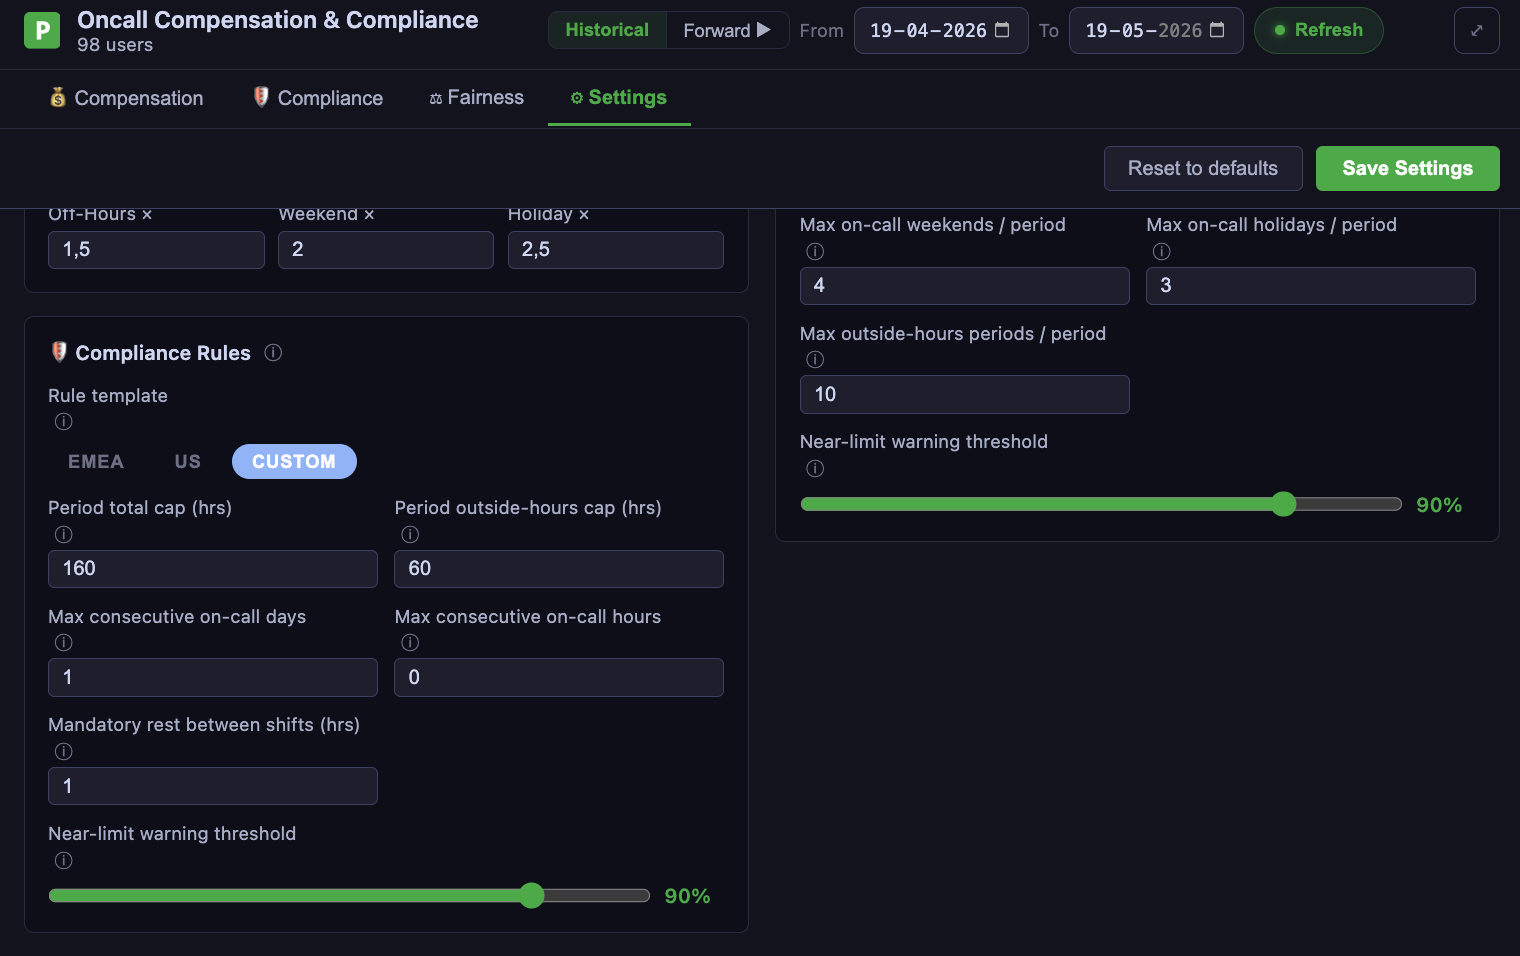Select the EMEA rule template

point(96,461)
